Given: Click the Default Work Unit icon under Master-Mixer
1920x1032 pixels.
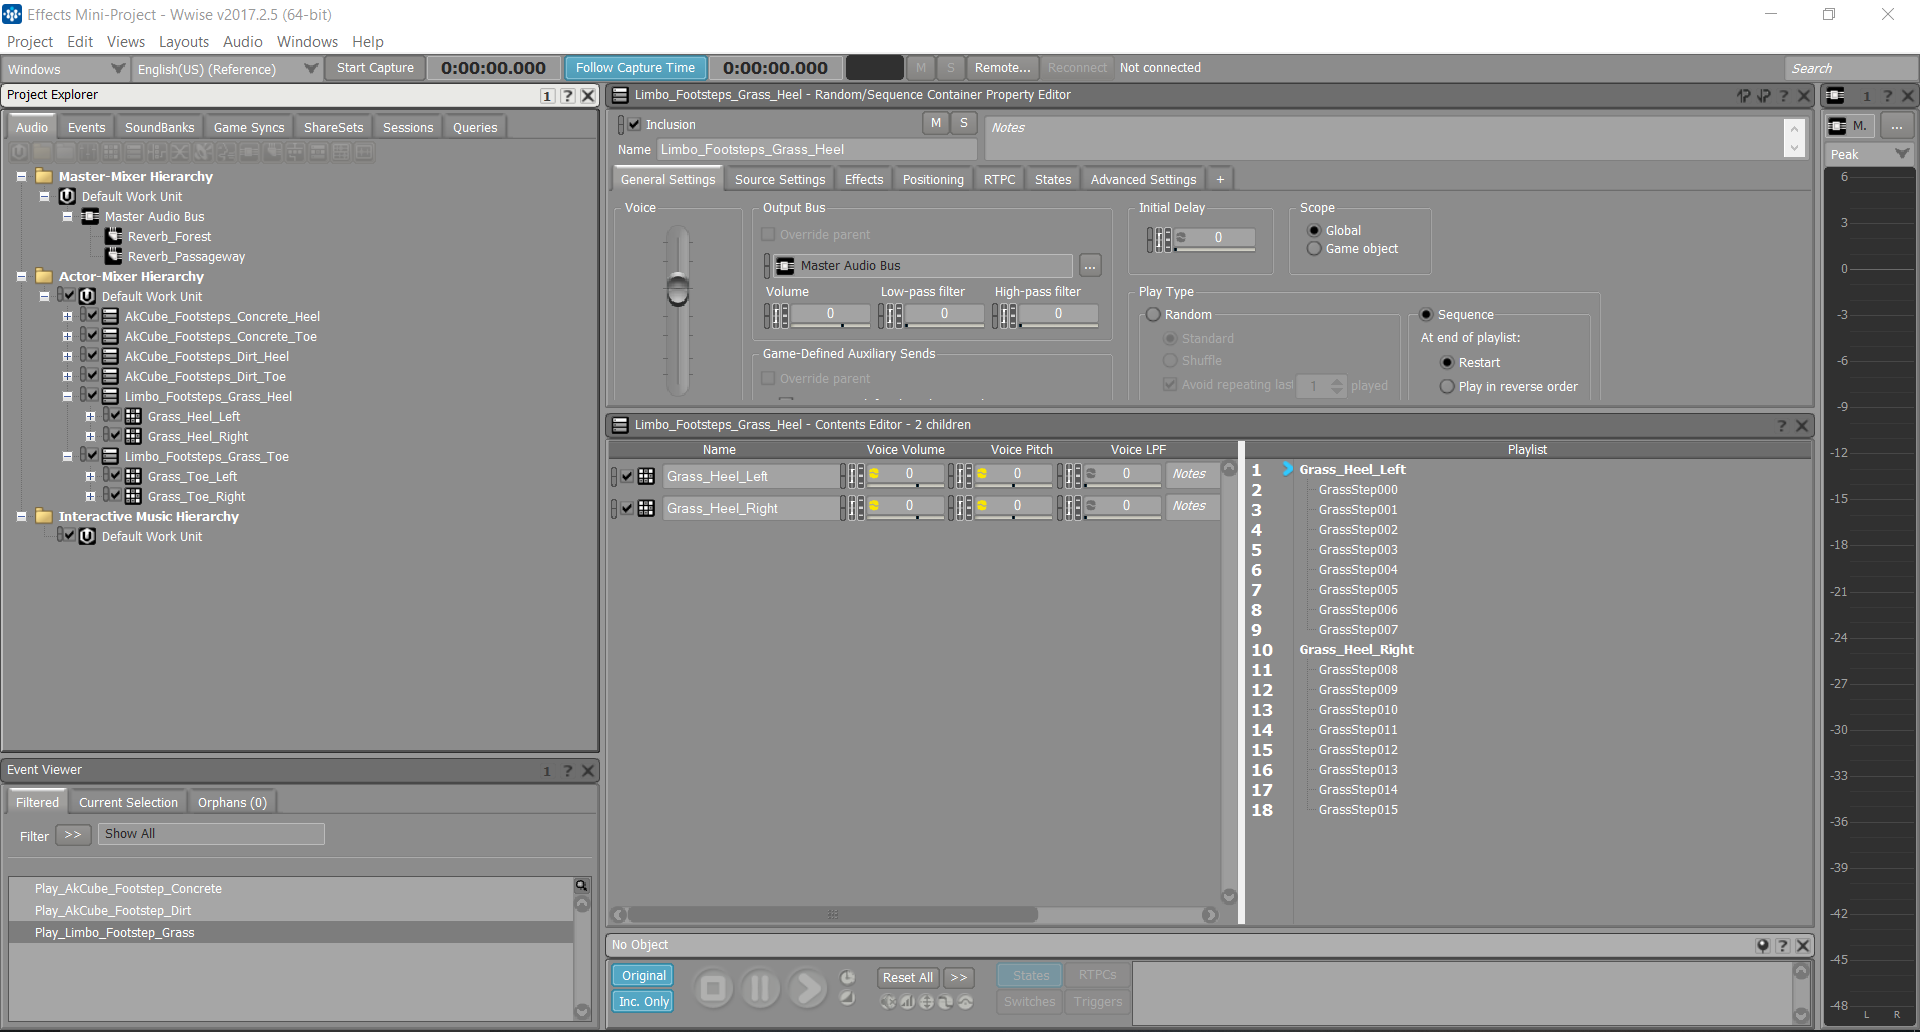Looking at the screenshot, I should [x=67, y=196].
